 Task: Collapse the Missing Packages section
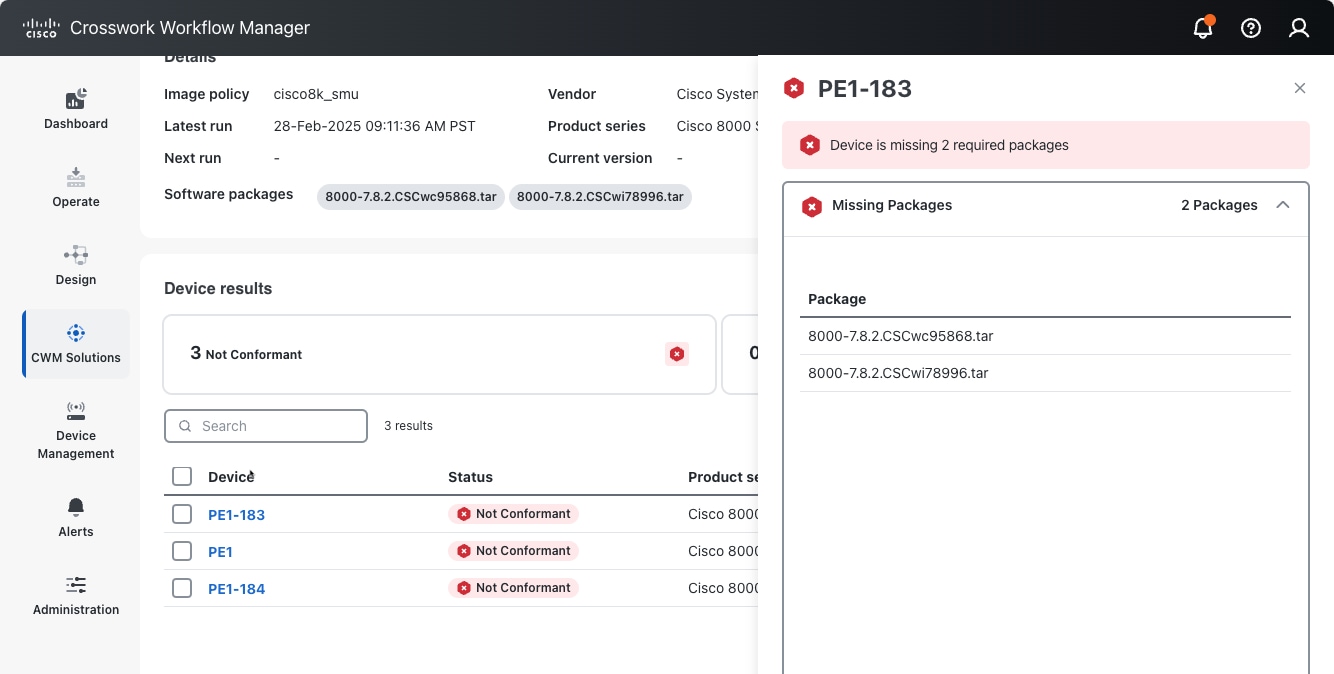(1283, 205)
